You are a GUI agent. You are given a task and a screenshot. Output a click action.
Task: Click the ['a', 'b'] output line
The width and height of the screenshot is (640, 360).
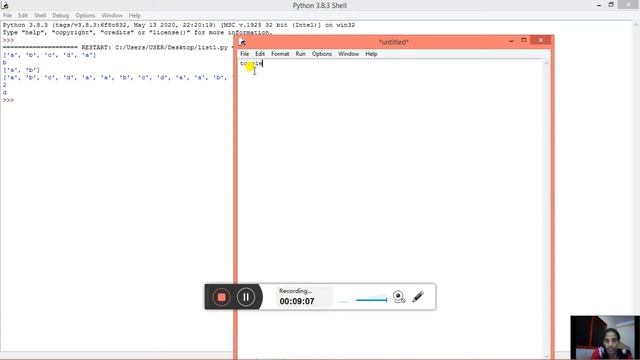21,70
